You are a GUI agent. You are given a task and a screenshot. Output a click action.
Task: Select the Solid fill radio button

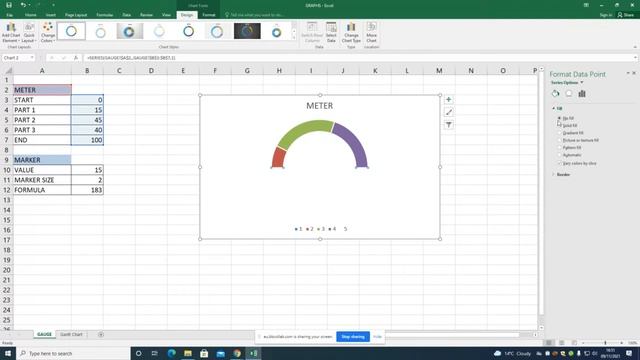[x=559, y=125]
